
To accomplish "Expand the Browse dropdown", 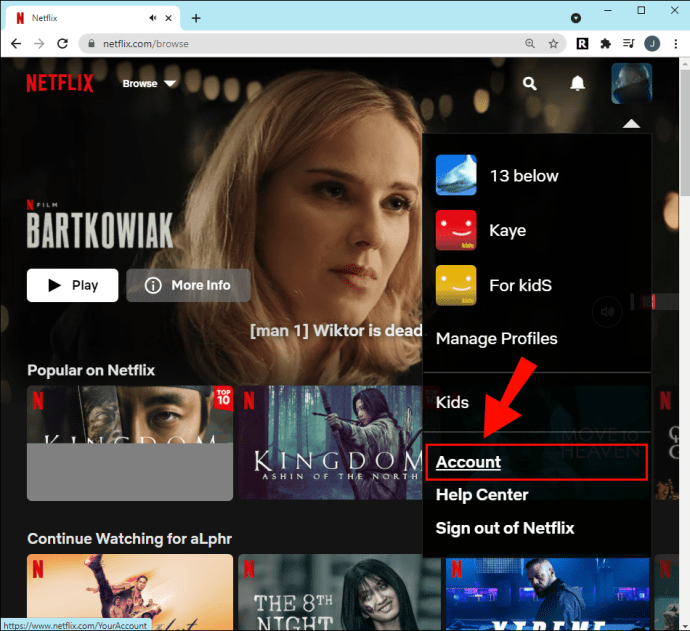I will [149, 83].
